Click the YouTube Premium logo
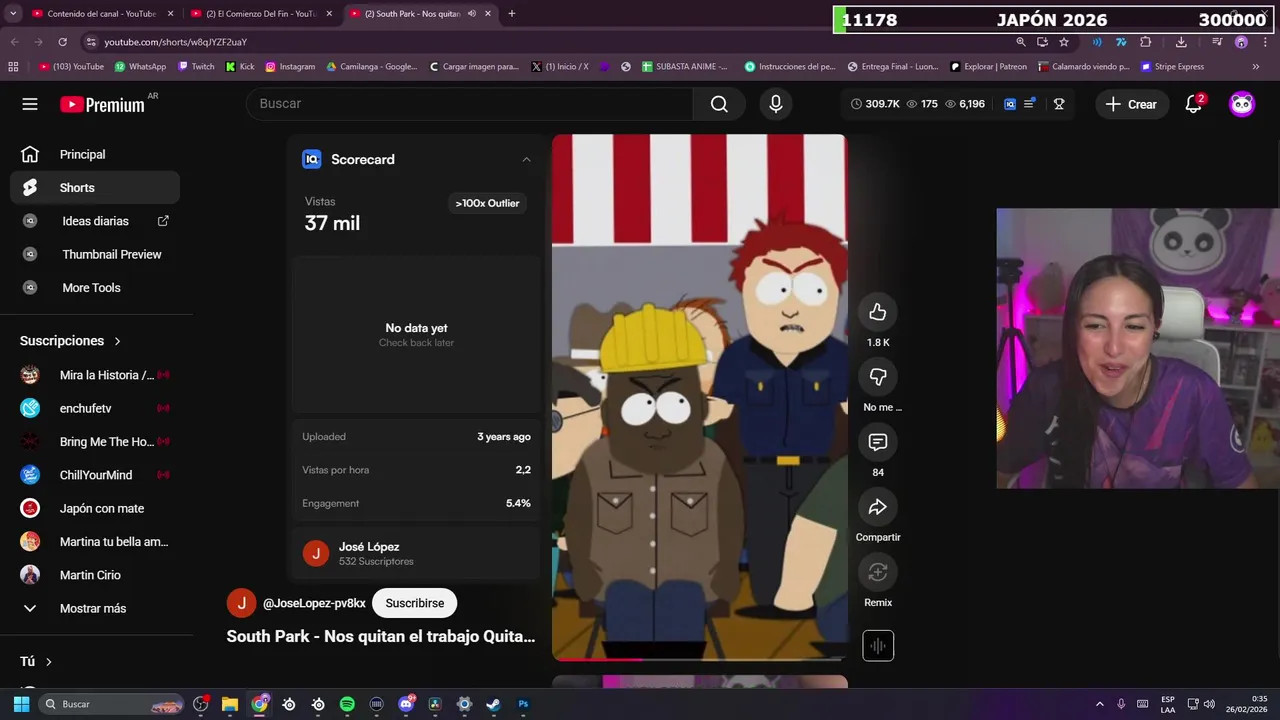The width and height of the screenshot is (1280, 720). tap(102, 104)
